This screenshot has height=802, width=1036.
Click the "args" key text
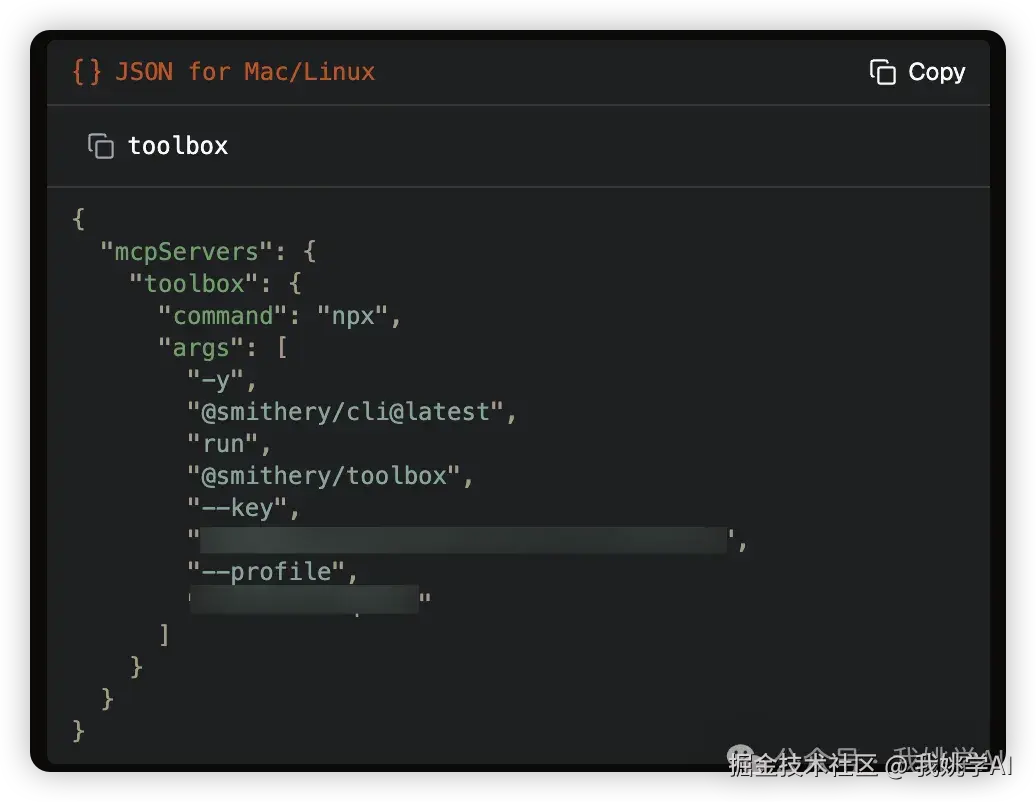pyautogui.click(x=201, y=348)
